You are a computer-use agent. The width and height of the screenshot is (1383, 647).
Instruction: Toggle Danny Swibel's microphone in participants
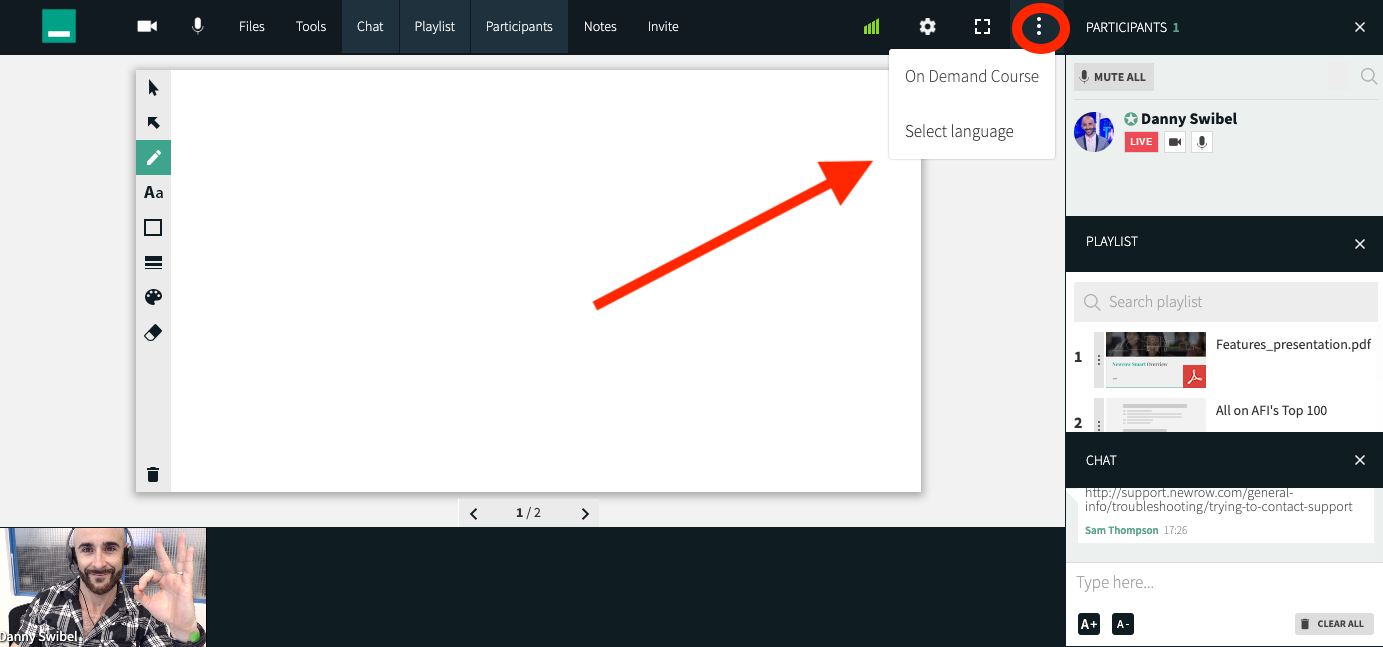click(1203, 142)
